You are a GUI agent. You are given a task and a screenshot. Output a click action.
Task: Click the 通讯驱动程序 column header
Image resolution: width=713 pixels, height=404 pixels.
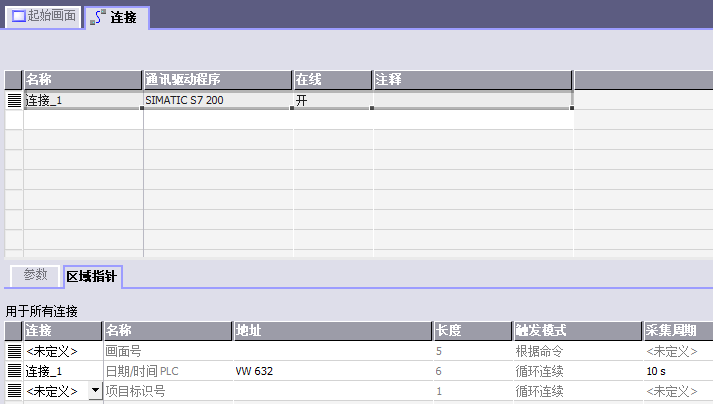pos(217,80)
